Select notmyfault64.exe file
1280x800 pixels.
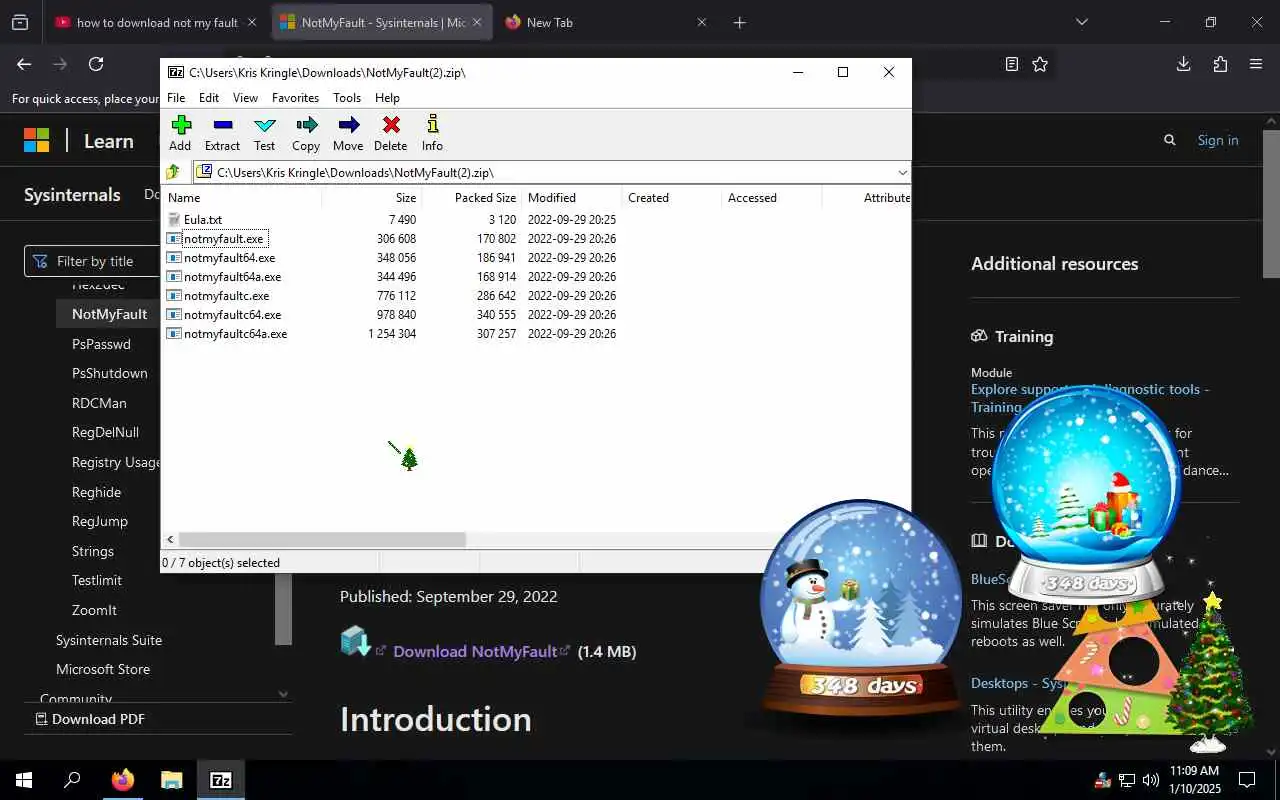229,258
